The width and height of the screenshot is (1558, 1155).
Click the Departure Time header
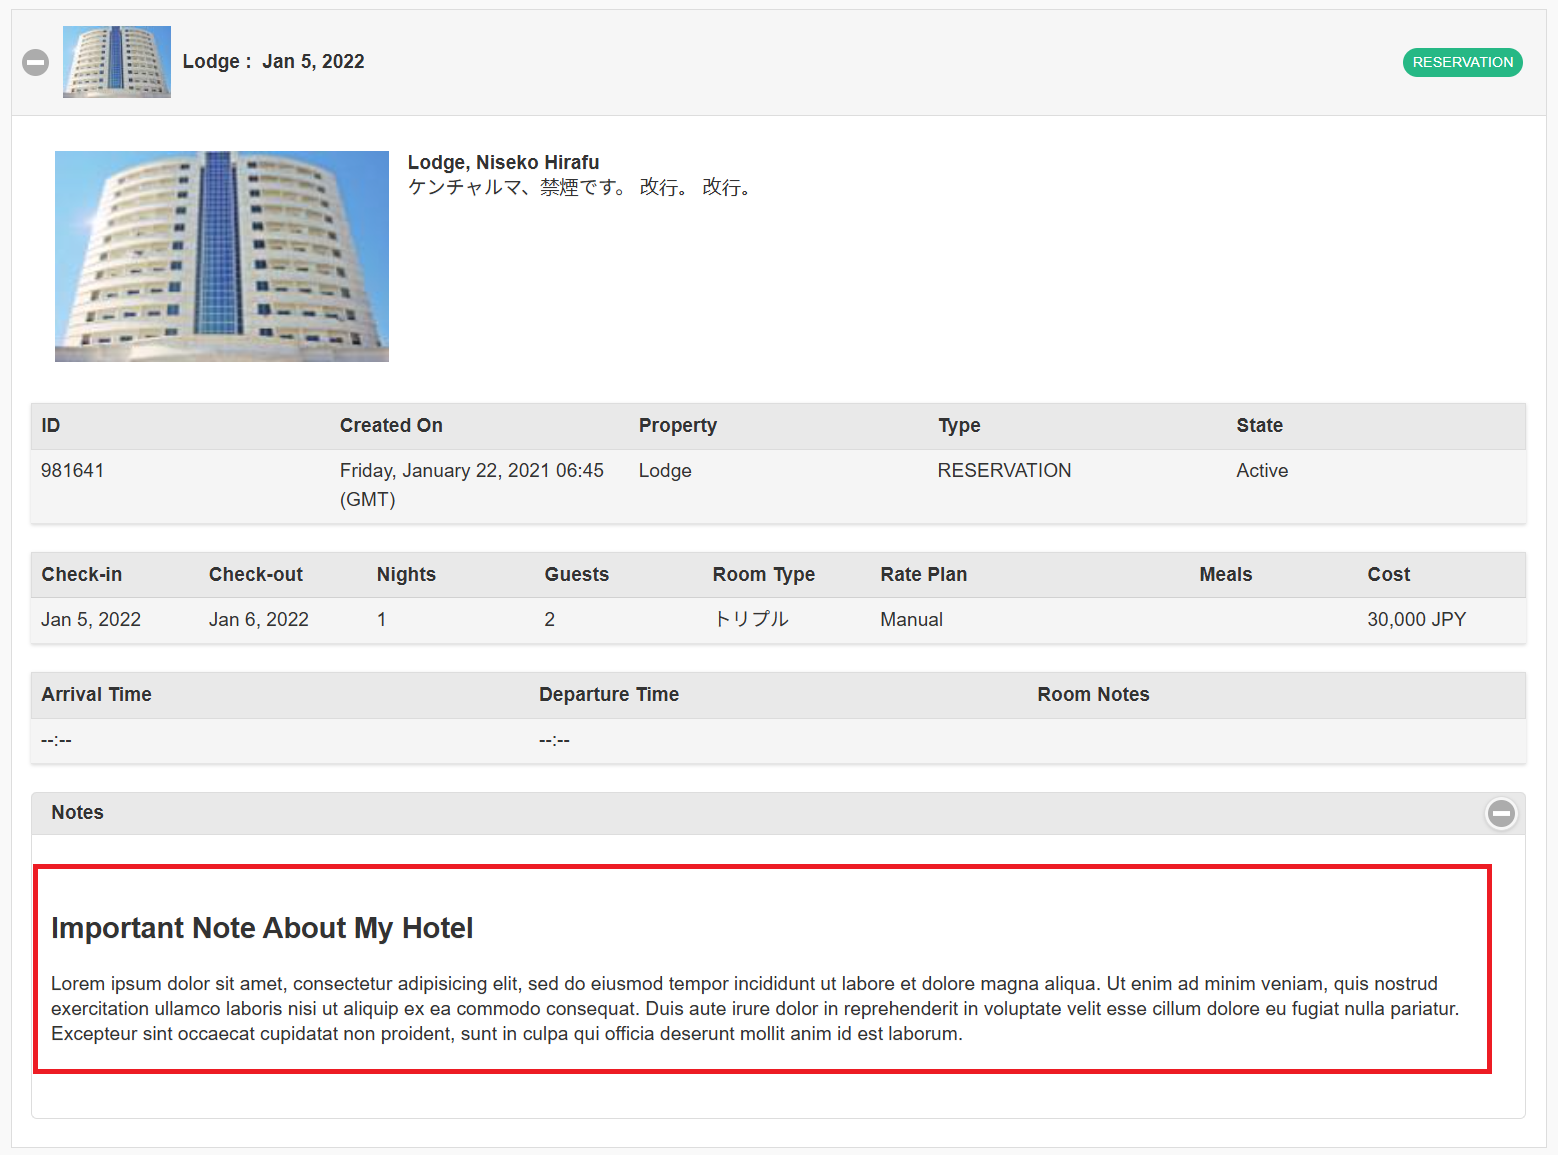(609, 695)
